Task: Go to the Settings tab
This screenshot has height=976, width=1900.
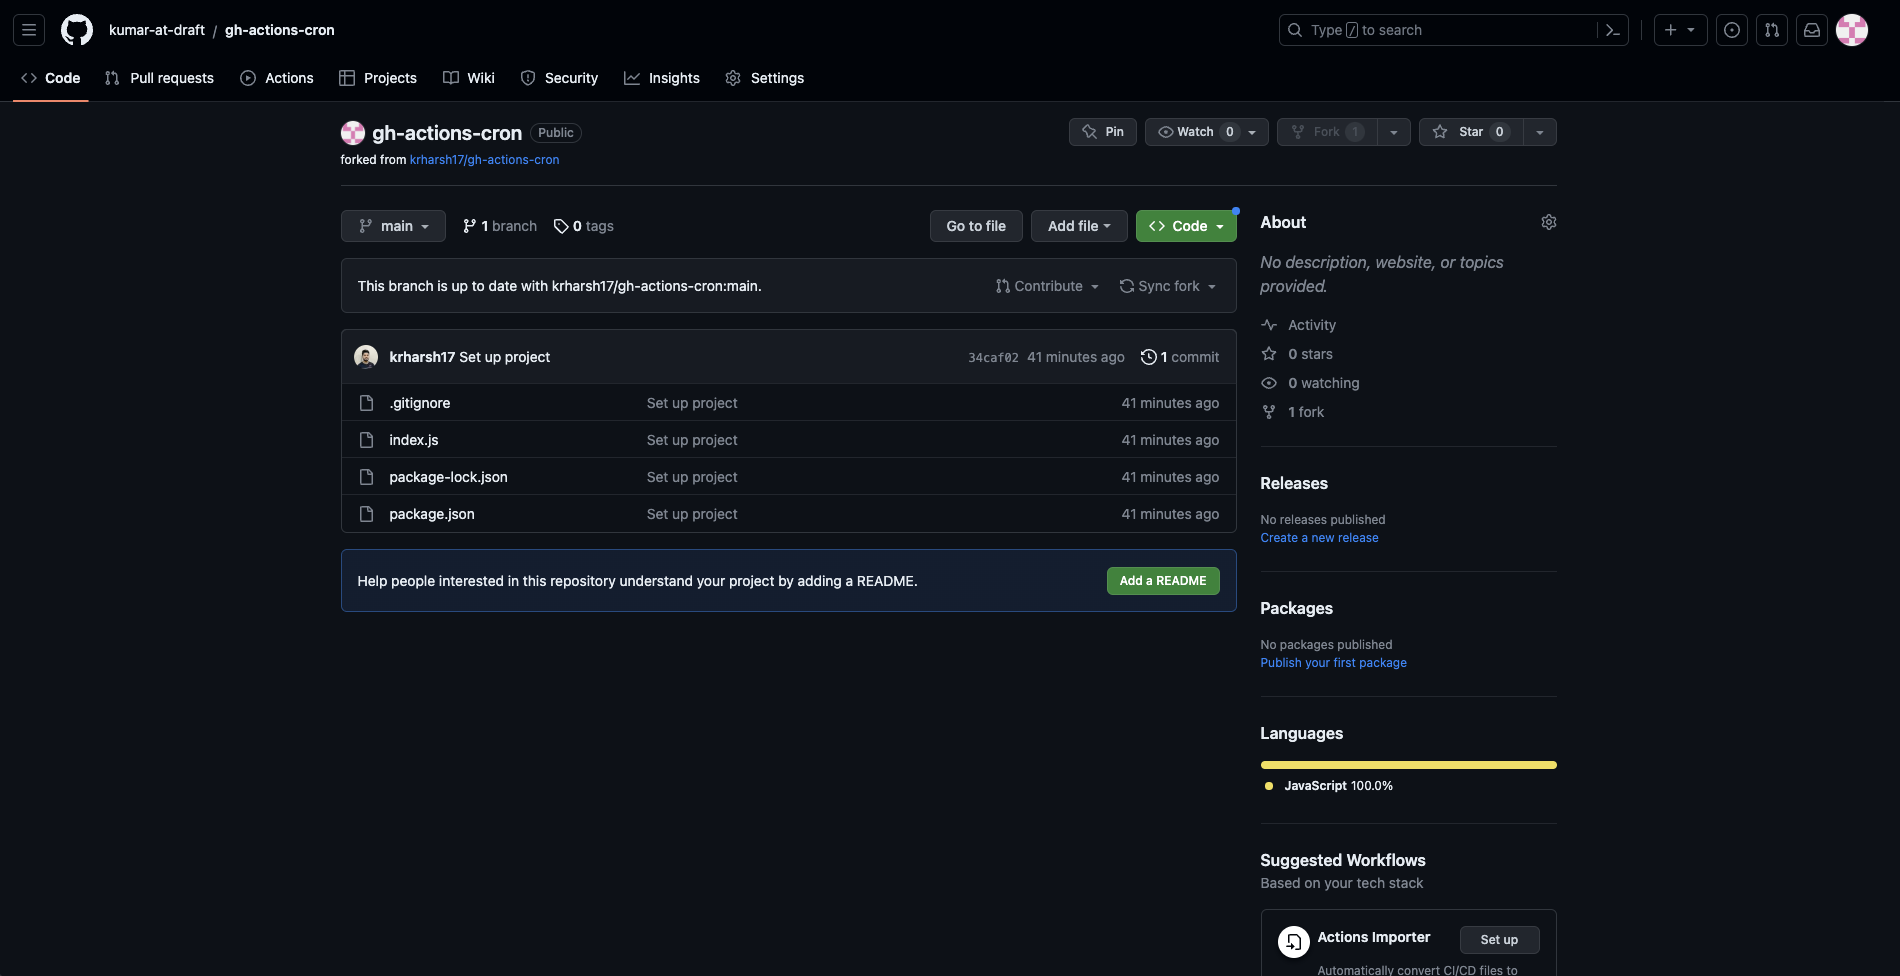Action: coord(765,78)
